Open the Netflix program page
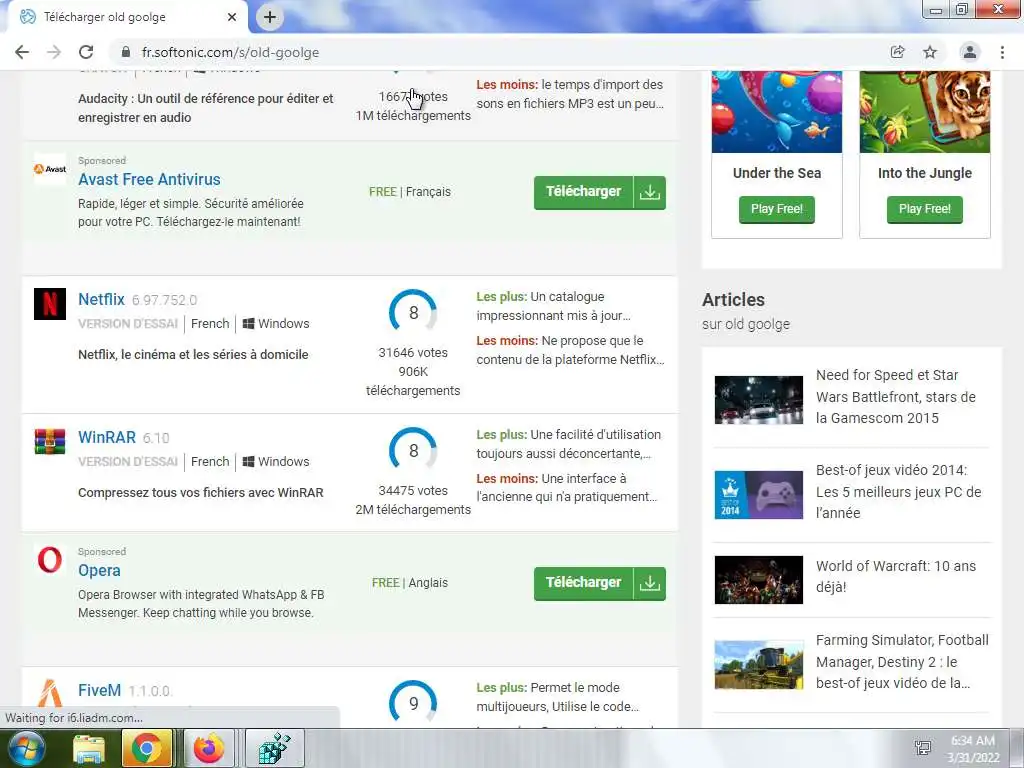This screenshot has height=768, width=1024. click(101, 299)
